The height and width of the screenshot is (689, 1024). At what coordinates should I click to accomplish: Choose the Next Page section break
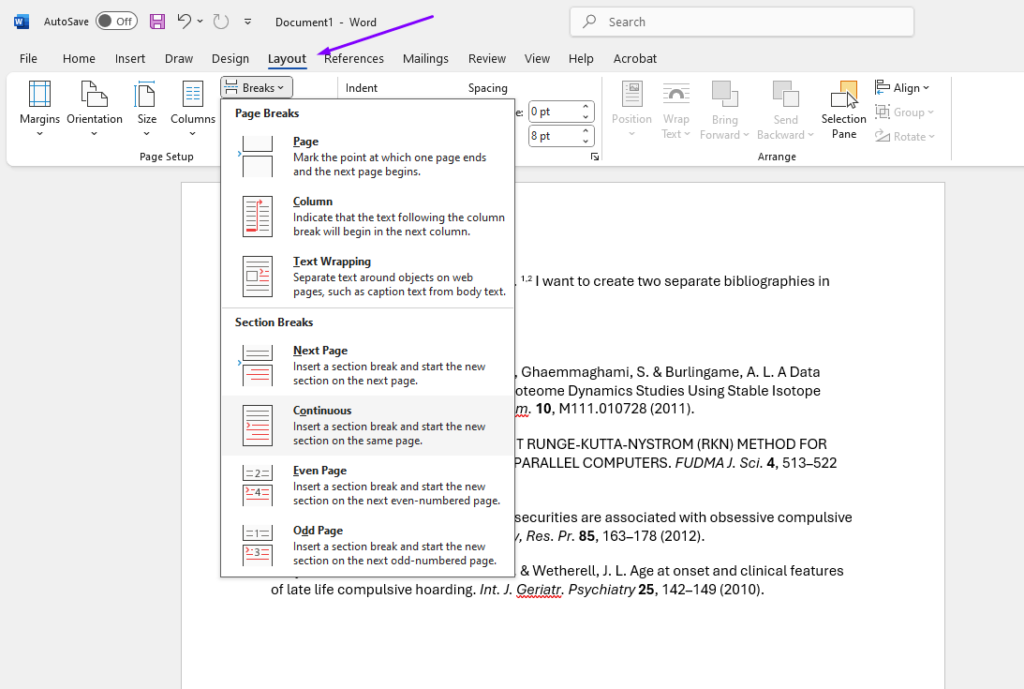[x=366, y=365]
